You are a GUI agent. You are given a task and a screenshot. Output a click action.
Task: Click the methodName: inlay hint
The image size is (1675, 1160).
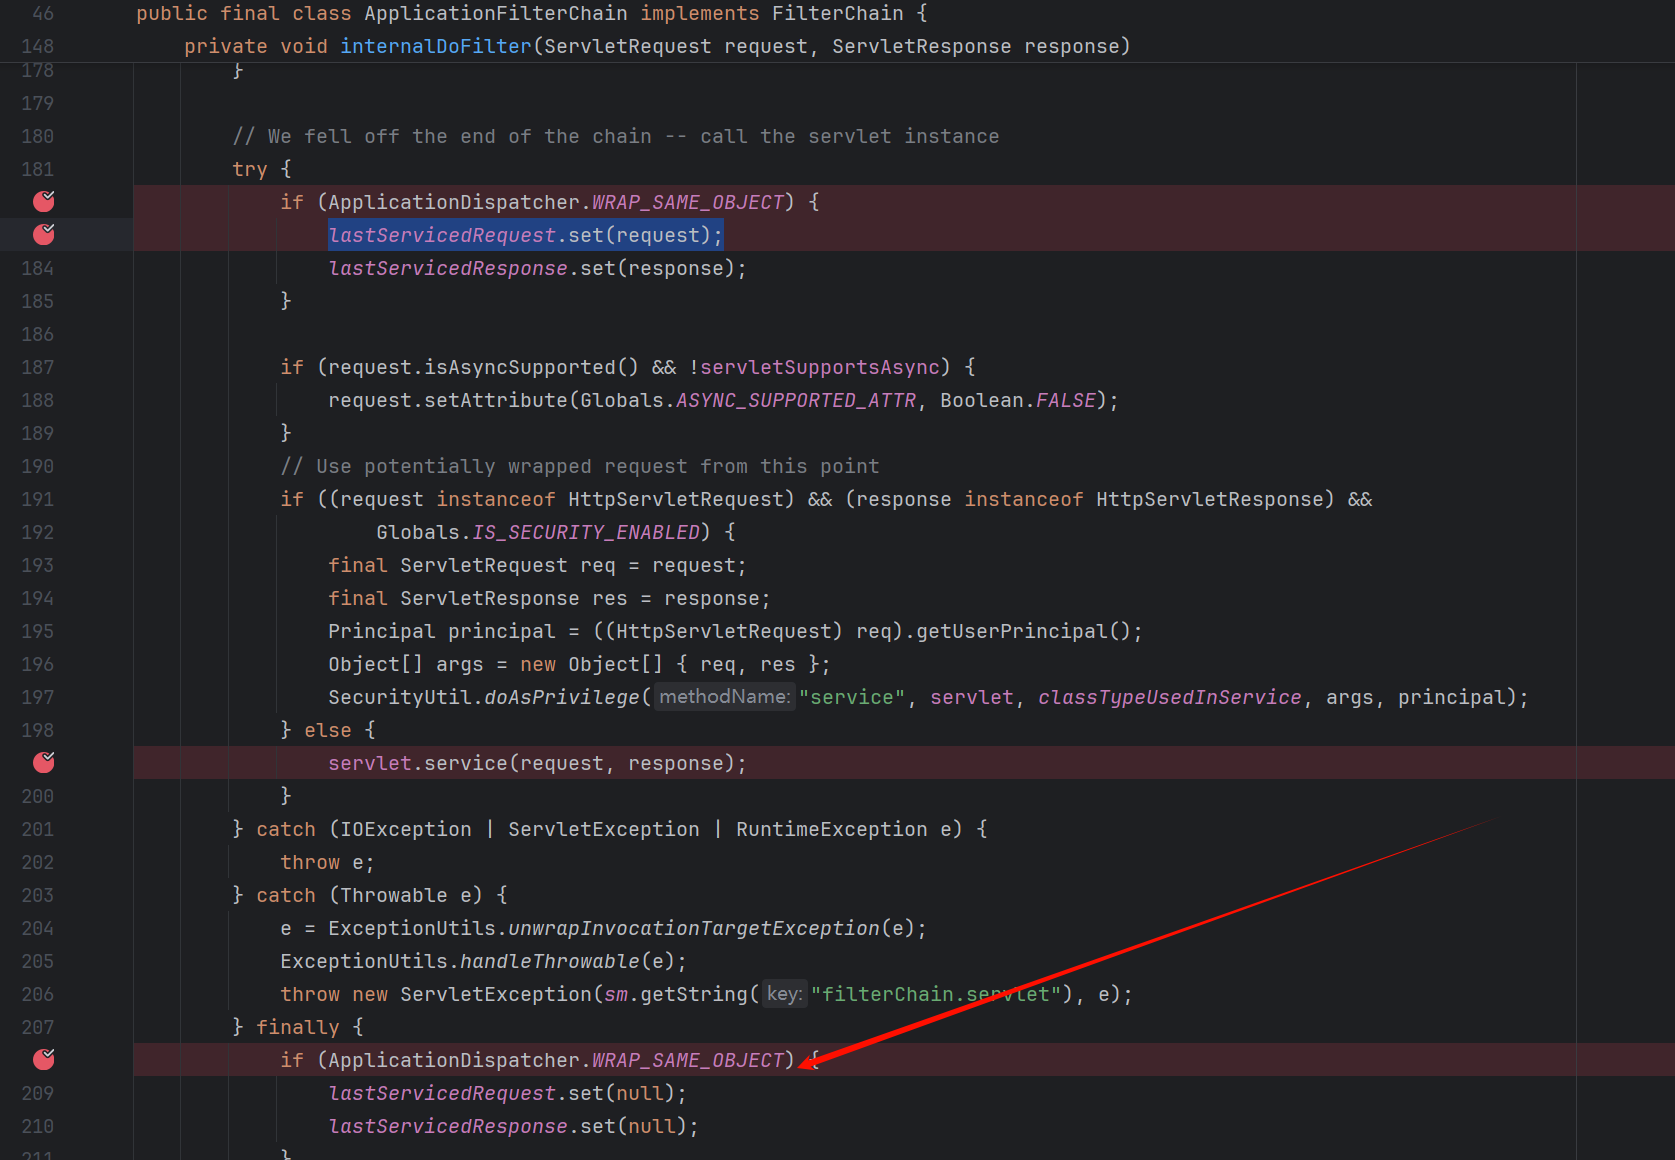coord(724,697)
